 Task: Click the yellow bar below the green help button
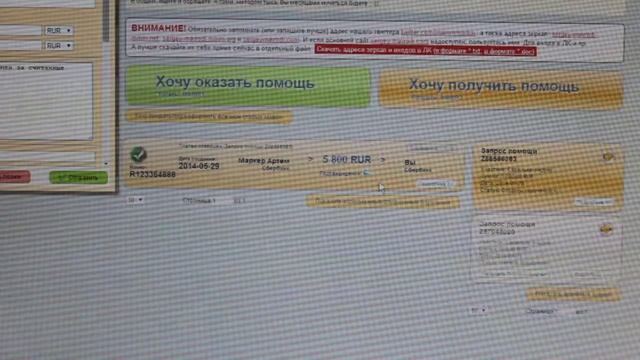(209, 117)
